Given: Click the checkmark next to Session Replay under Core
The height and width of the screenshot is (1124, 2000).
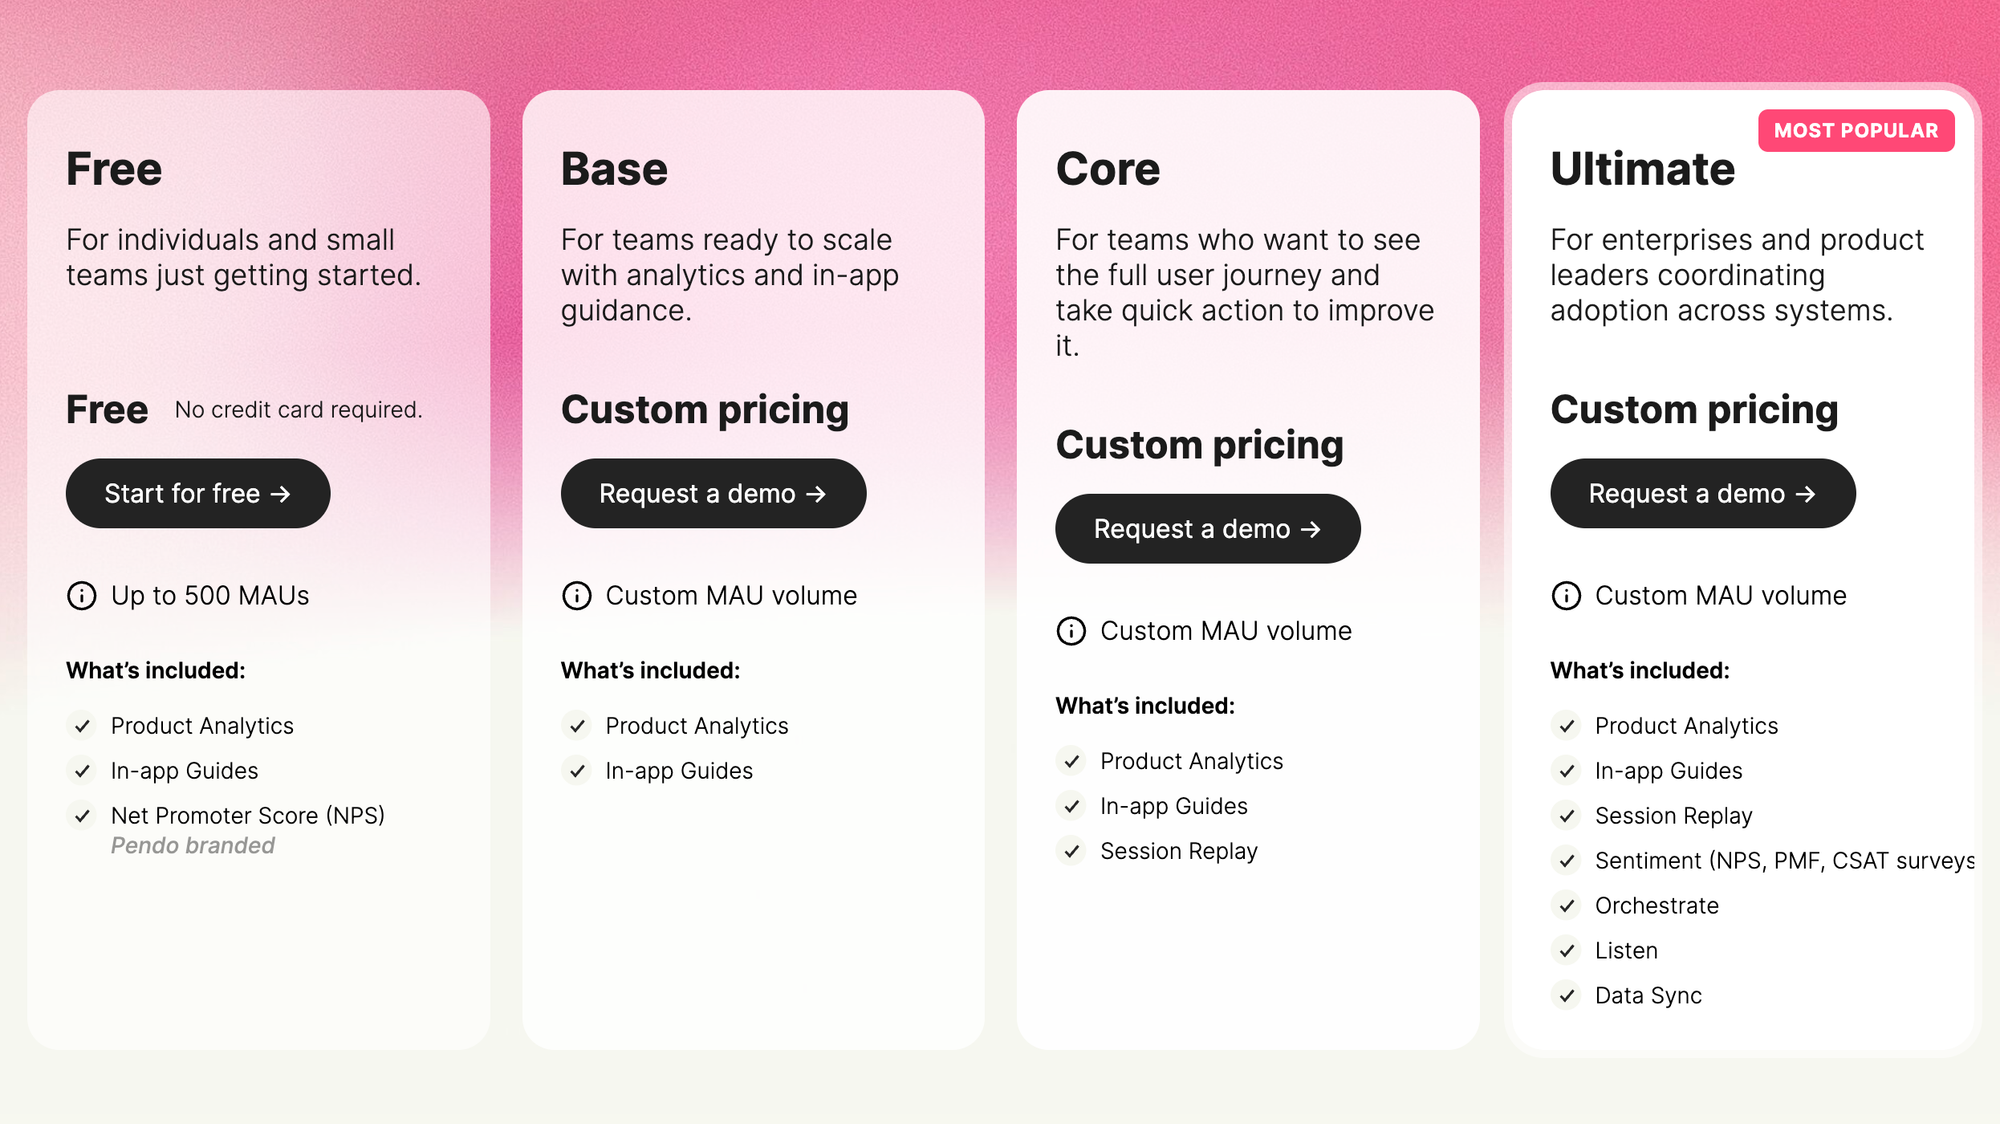Looking at the screenshot, I should [1071, 851].
